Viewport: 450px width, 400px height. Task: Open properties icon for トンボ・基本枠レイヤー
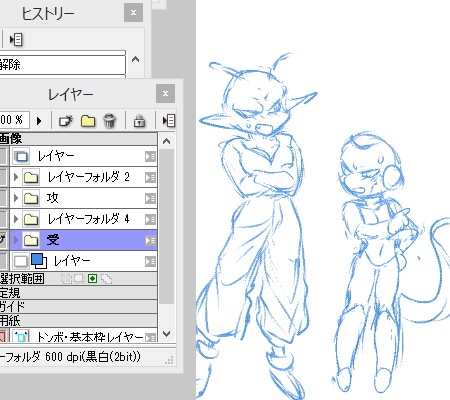coord(150,337)
